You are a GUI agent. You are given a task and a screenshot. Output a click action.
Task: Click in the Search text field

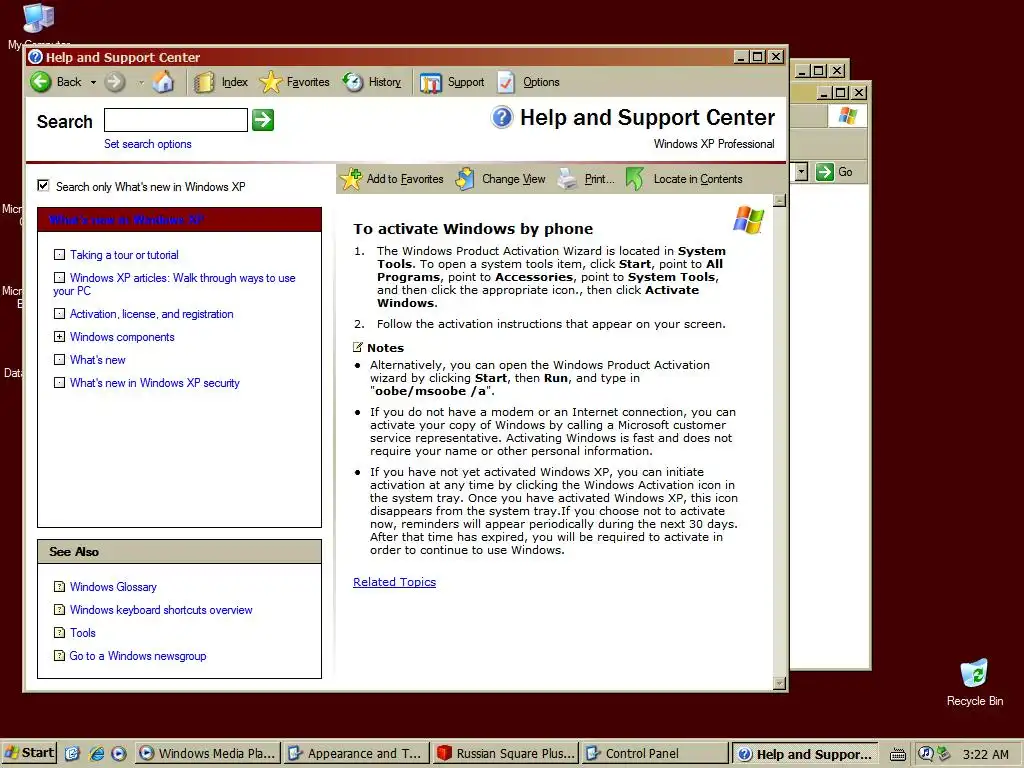[176, 120]
